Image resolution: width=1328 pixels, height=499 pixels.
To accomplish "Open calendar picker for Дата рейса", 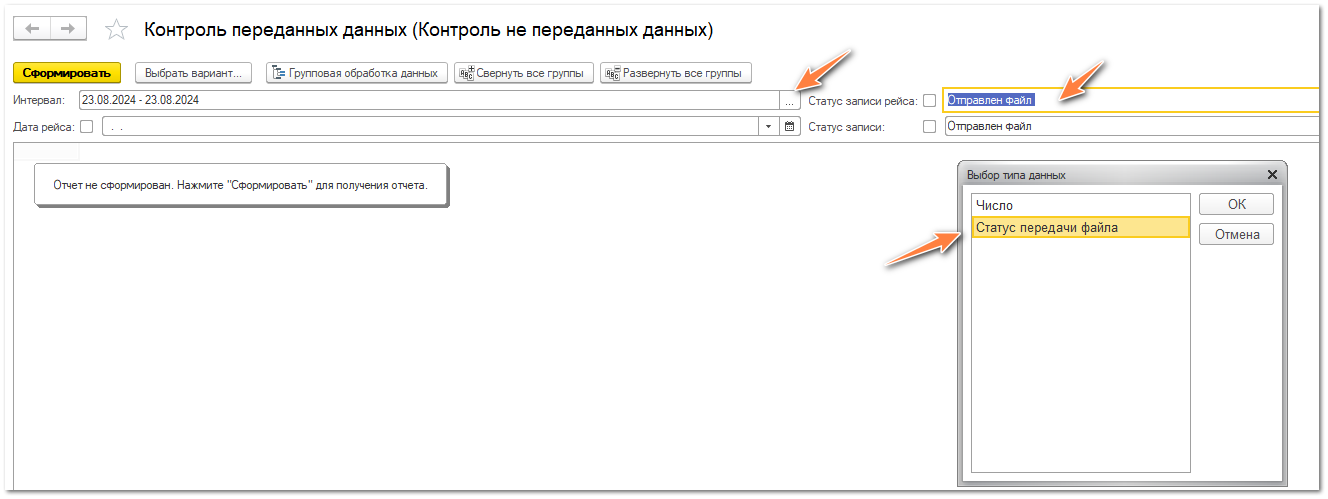I will (789, 127).
